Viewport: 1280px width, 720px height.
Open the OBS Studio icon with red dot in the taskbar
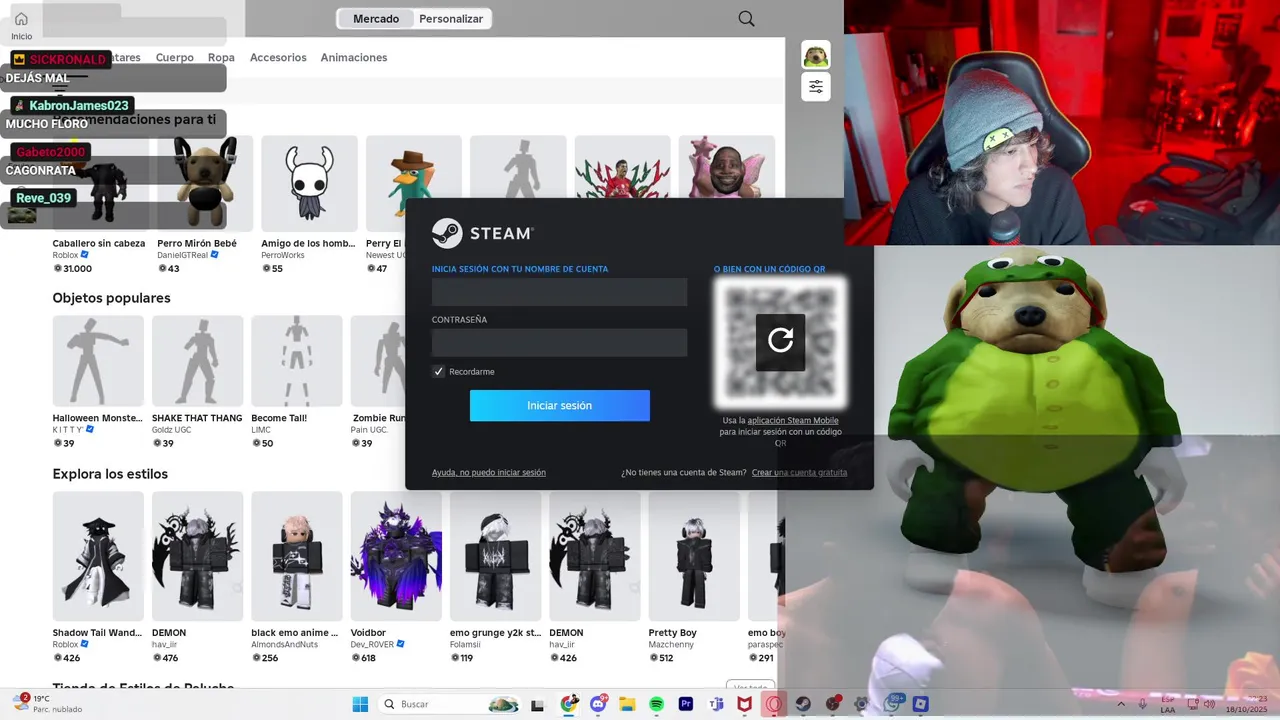point(833,704)
